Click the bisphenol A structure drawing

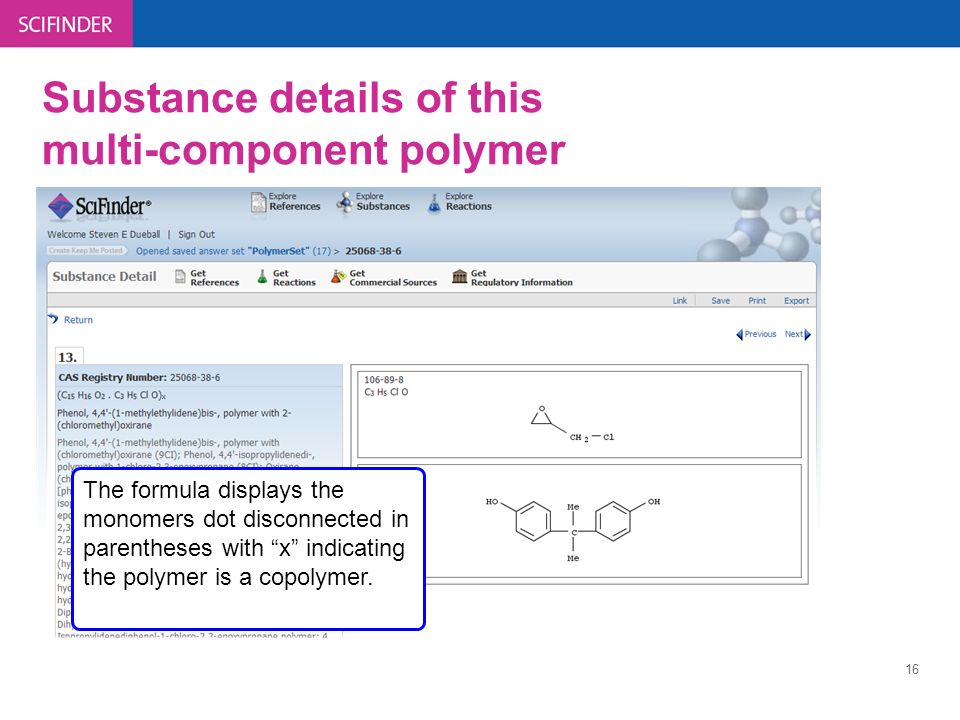(573, 529)
